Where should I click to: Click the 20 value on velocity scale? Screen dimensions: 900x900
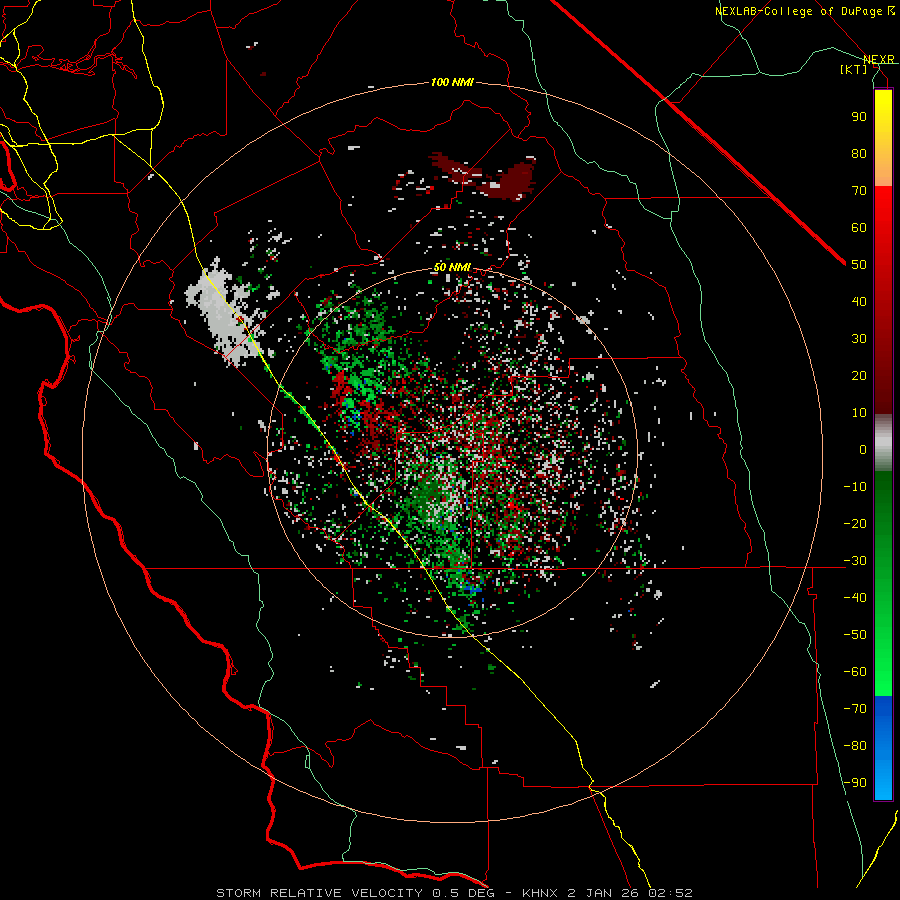(x=859, y=375)
